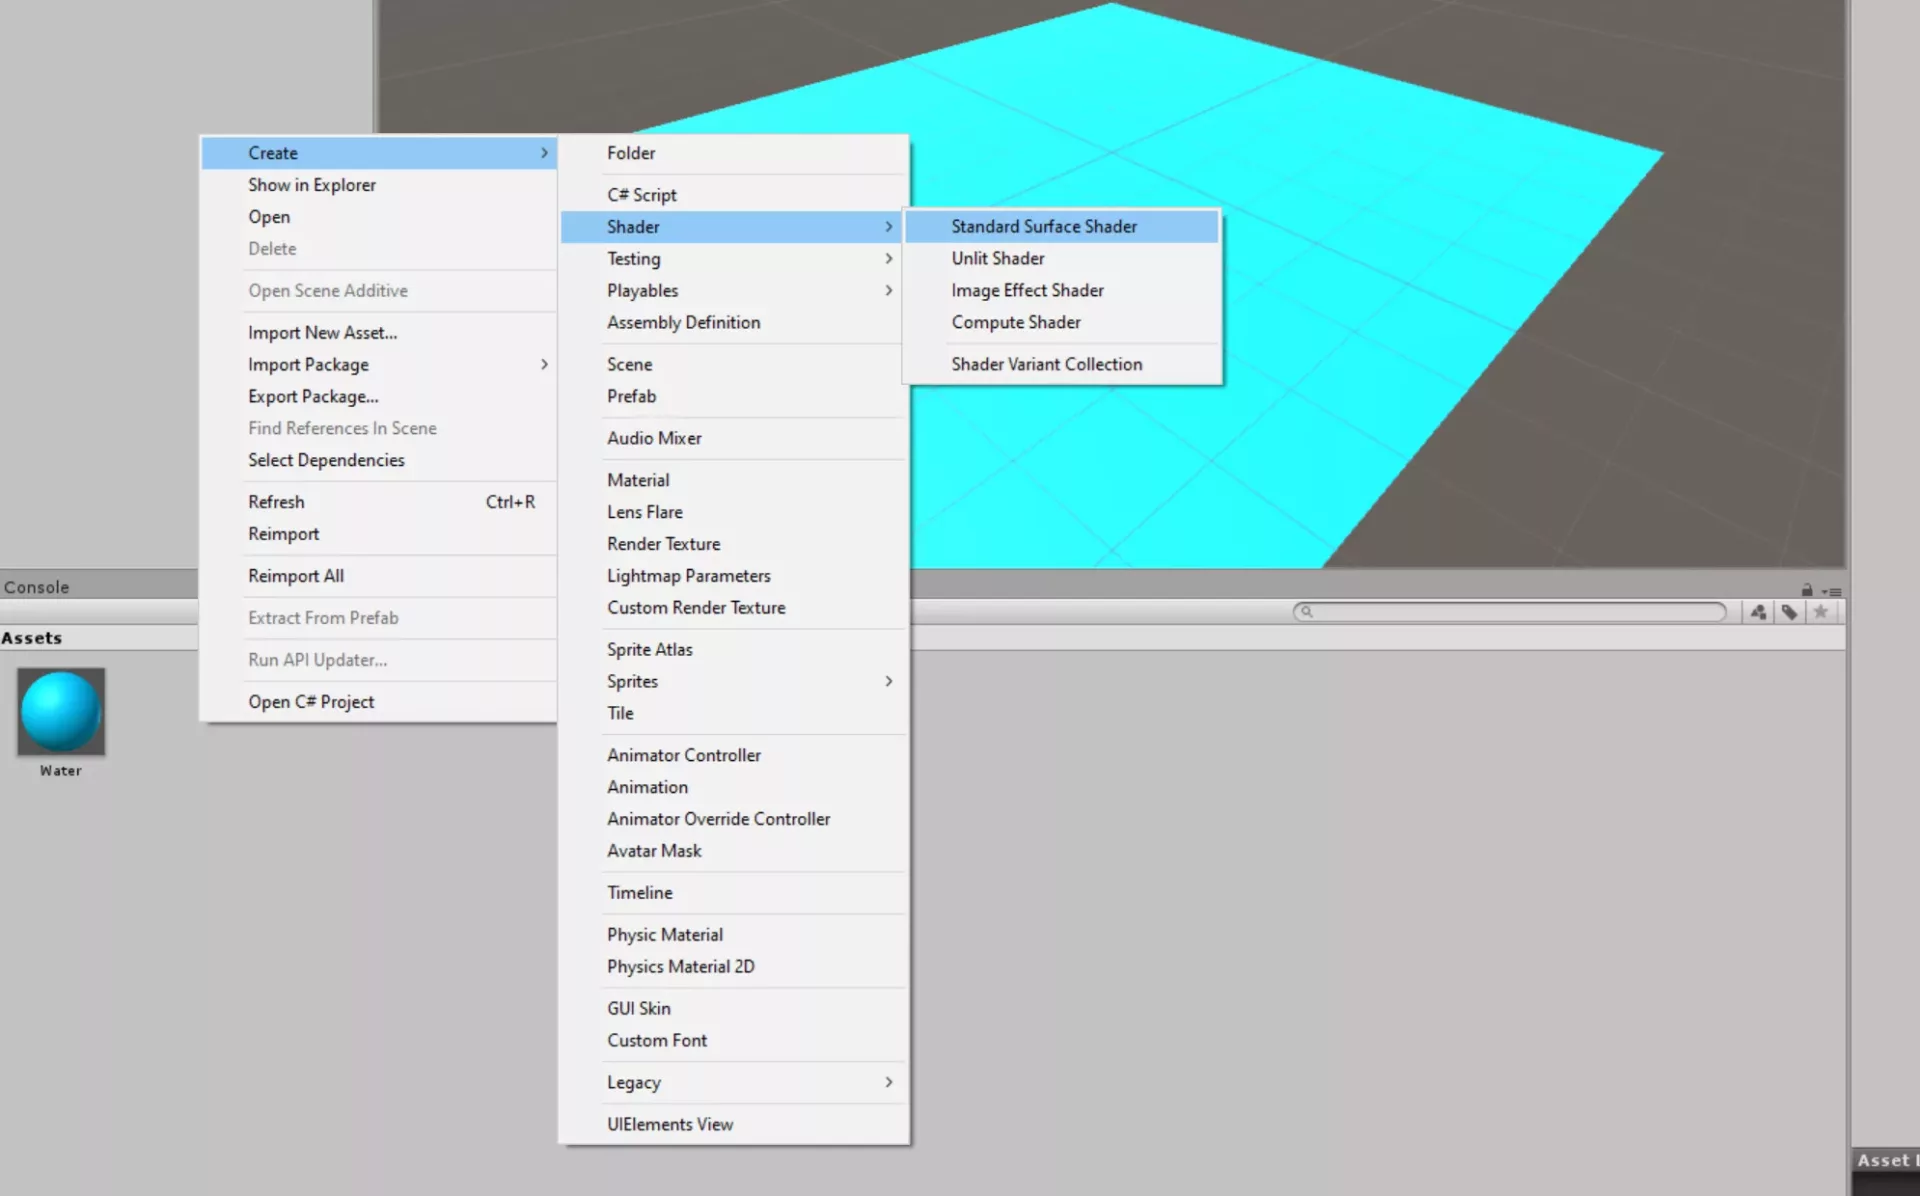
Task: Switch to the Console tab
Action: click(37, 587)
